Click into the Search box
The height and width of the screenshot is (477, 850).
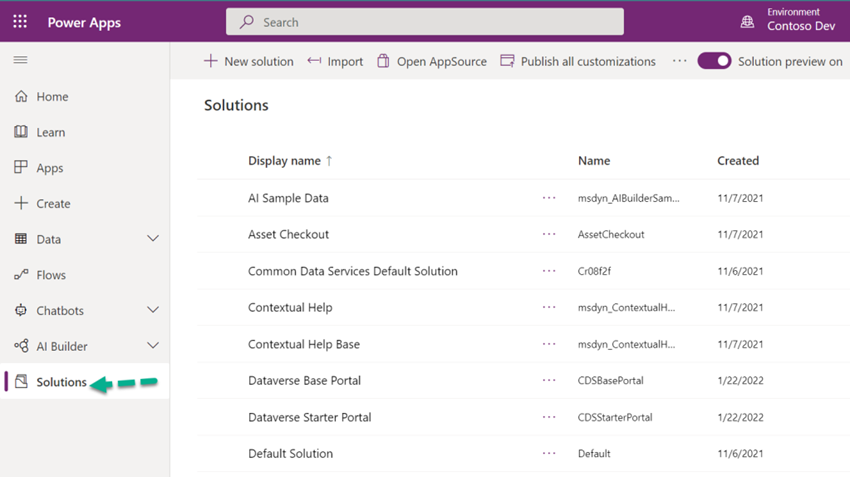424,22
